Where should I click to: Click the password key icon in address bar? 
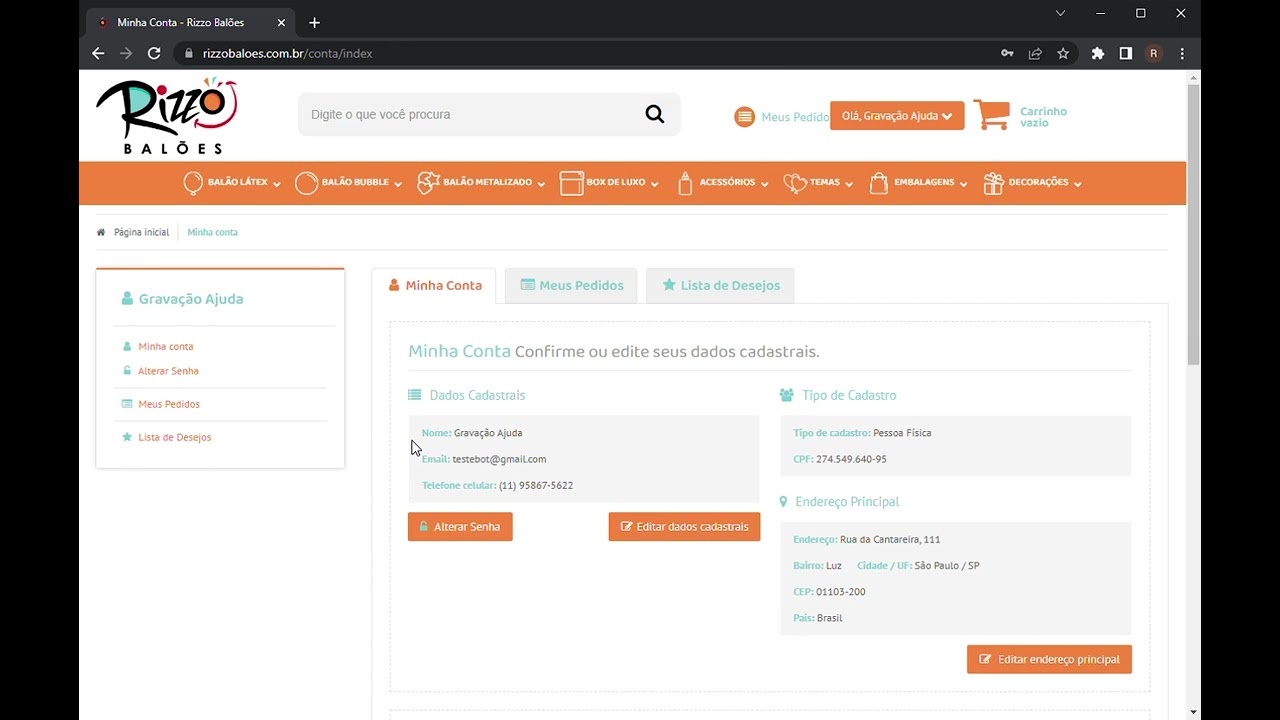tap(1007, 53)
